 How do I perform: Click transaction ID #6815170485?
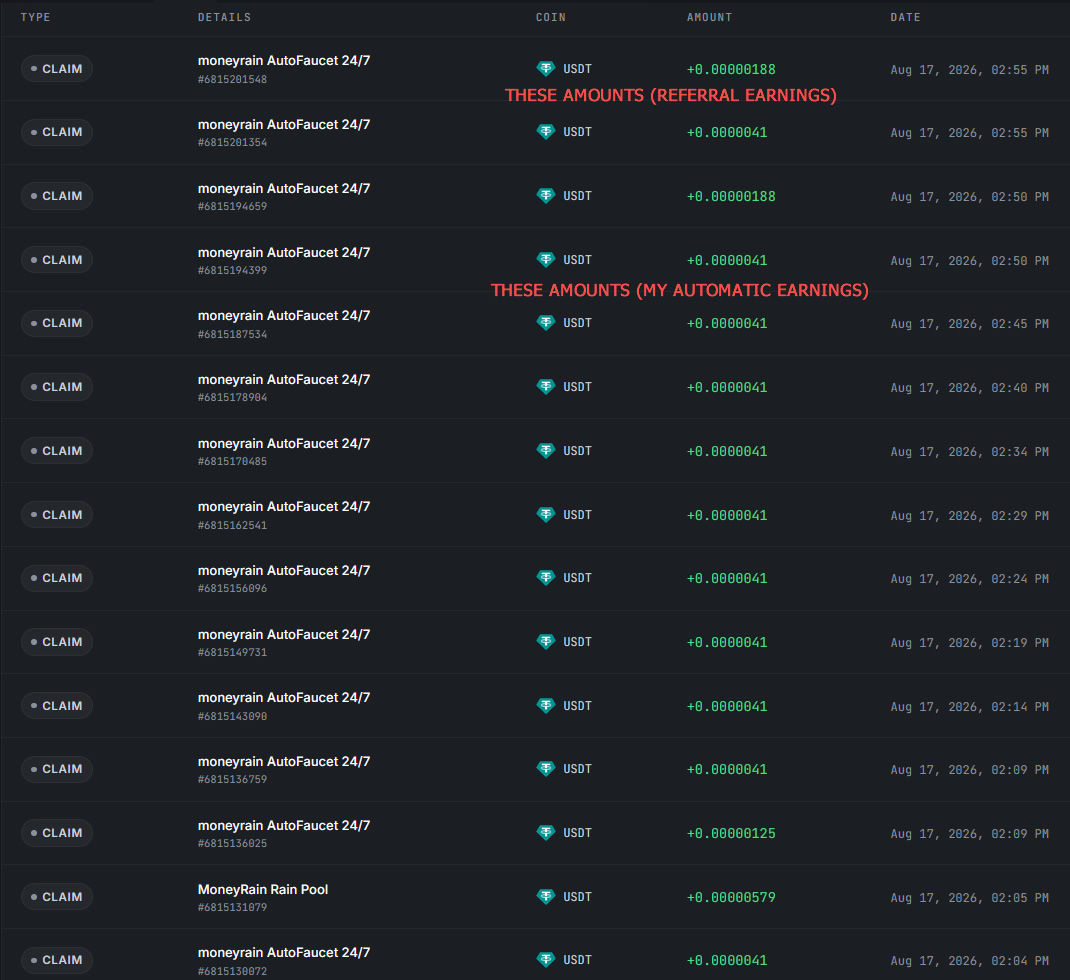point(232,461)
